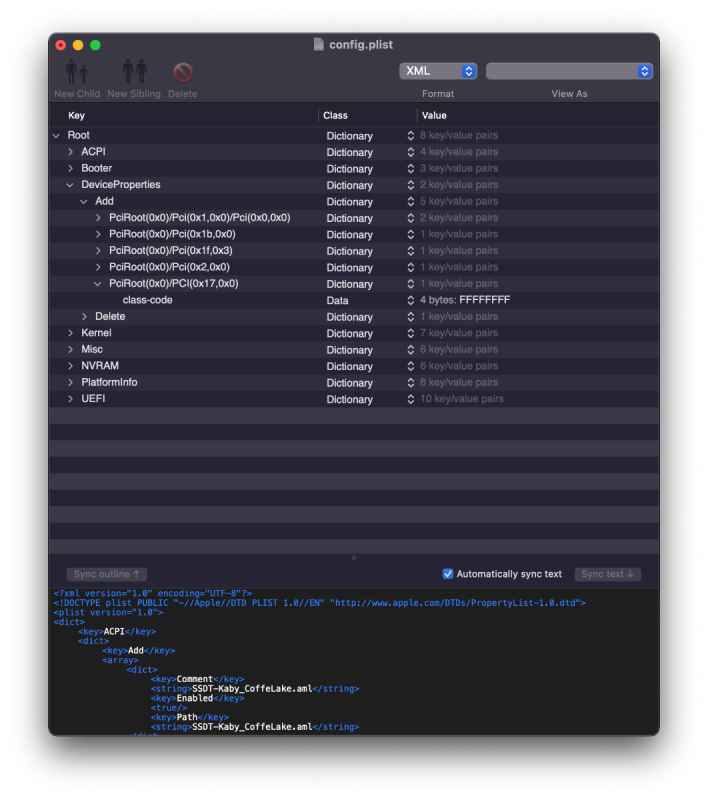
Task: Click the New Sibling toolbar icon
Action: click(134, 72)
